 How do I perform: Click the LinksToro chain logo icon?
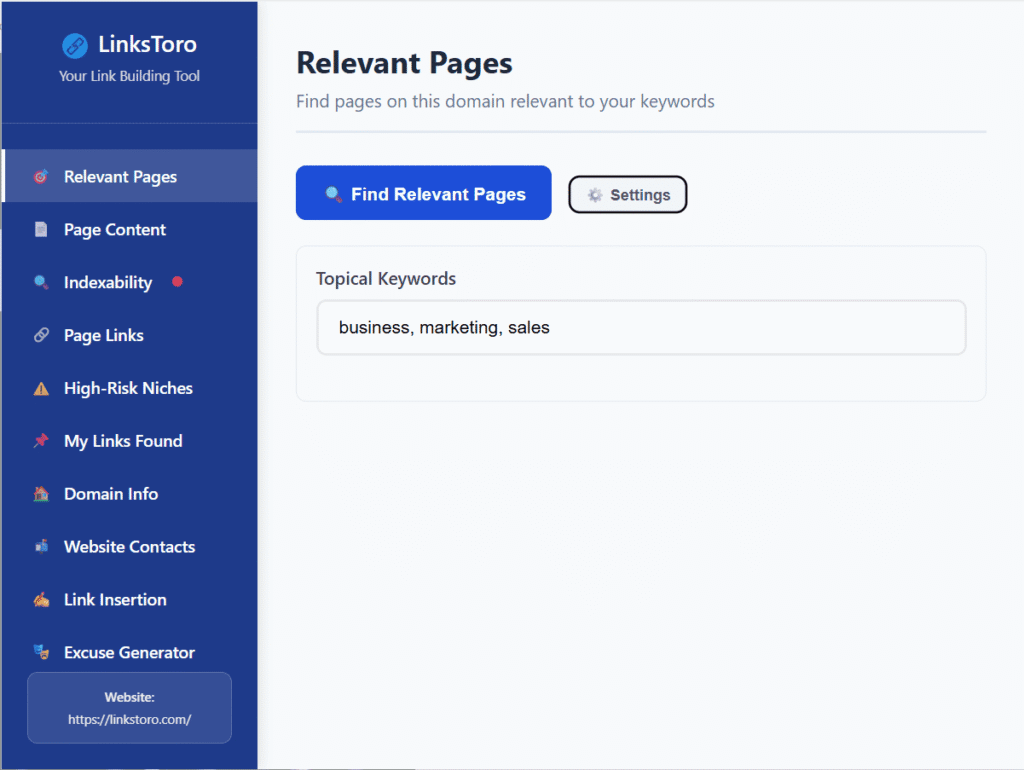click(x=75, y=45)
